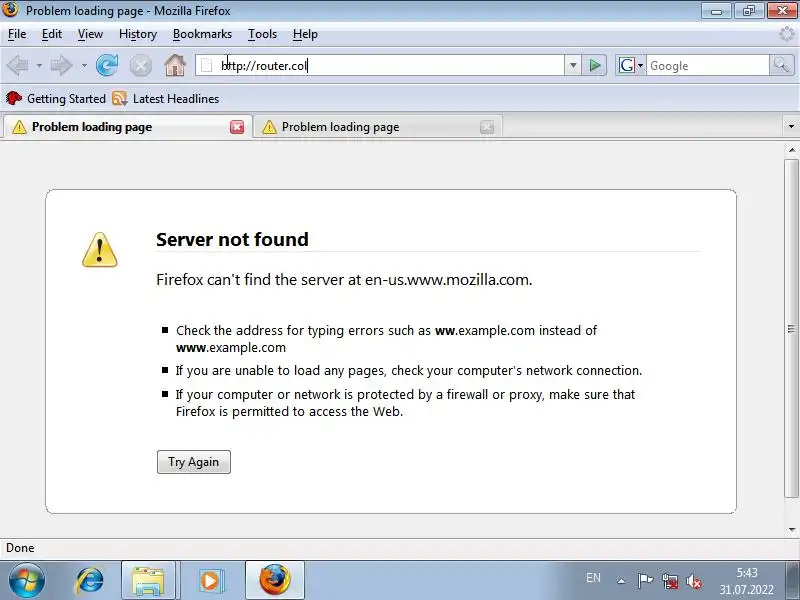The image size is (800, 600).
Task: Click the Try Again button
Action: 194,462
